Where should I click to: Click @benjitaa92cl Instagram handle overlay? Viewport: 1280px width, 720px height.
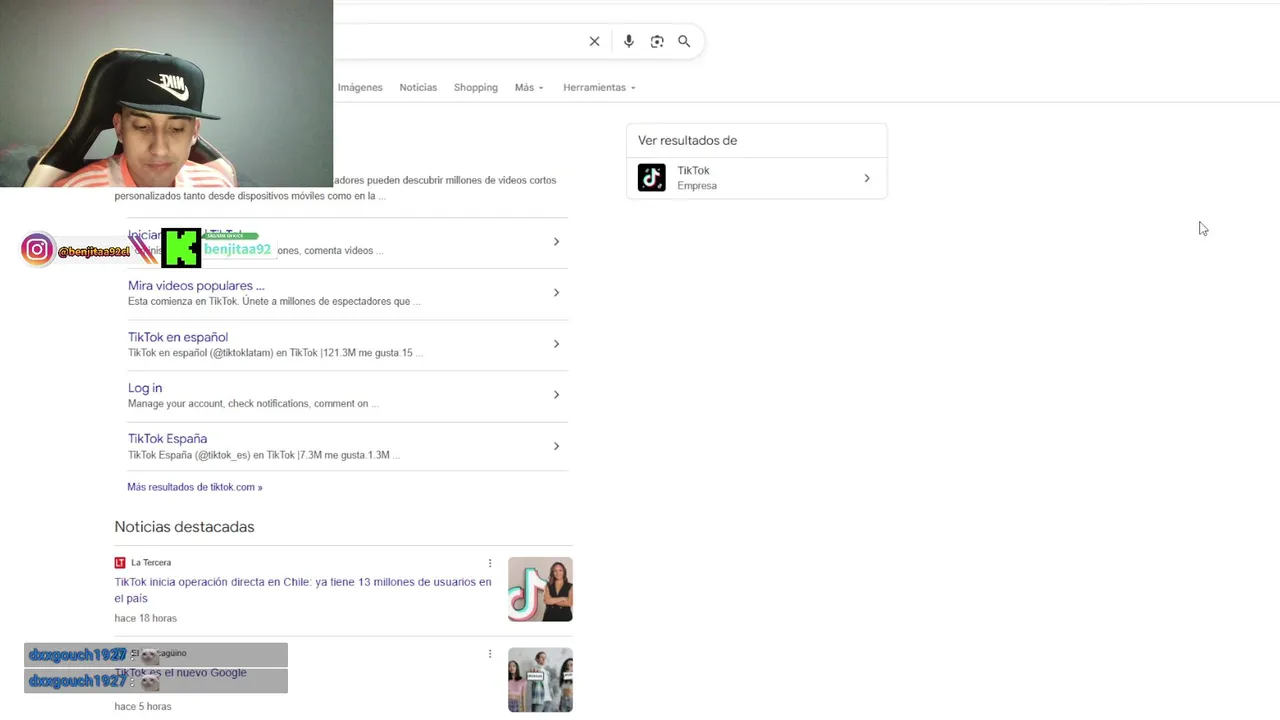[x=94, y=252]
